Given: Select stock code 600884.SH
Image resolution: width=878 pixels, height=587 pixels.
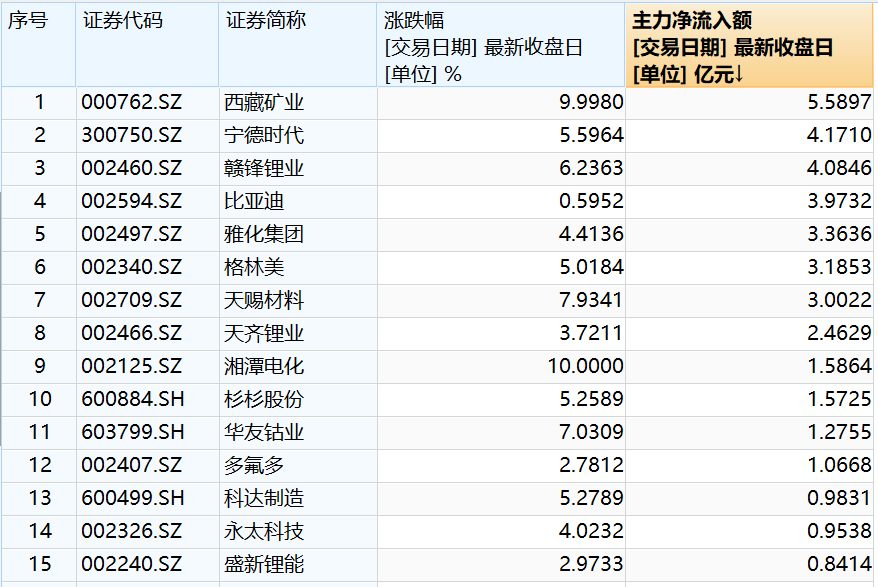Looking at the screenshot, I should coord(133,400).
